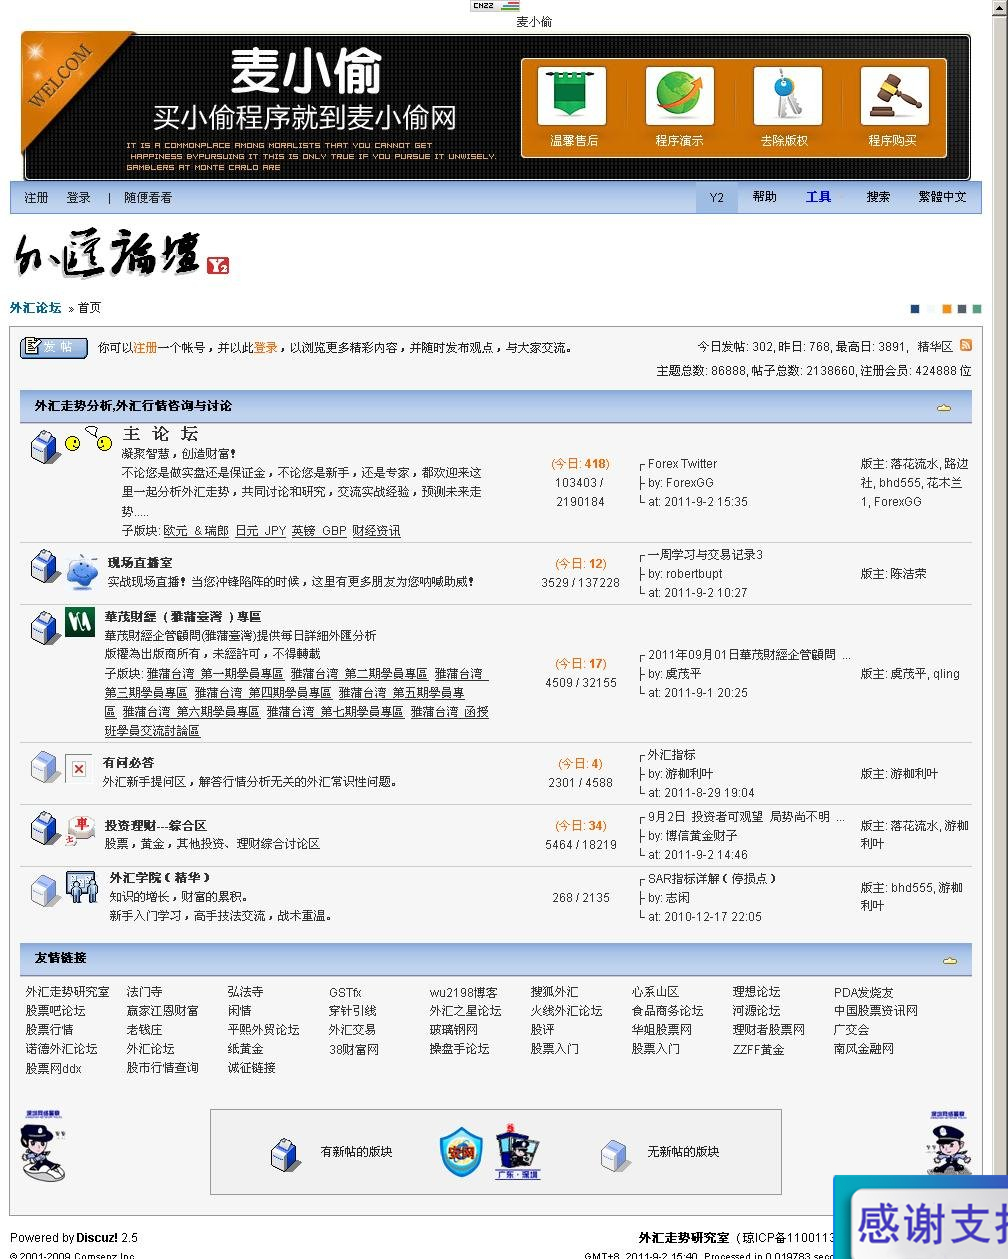Click 登录 in the navigation bar
This screenshot has height=1259, width=1008.
79,198
